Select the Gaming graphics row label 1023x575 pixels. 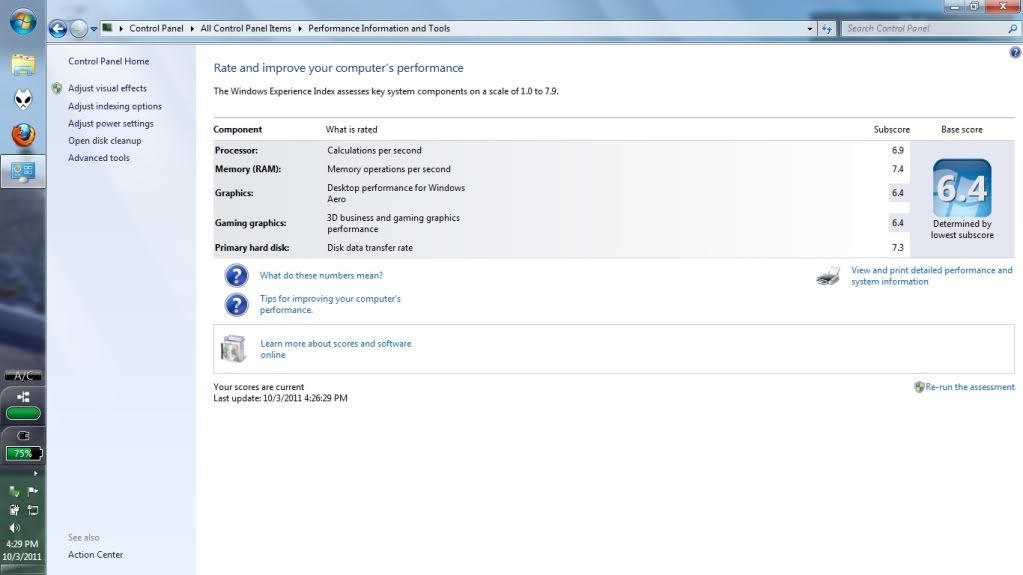click(251, 223)
